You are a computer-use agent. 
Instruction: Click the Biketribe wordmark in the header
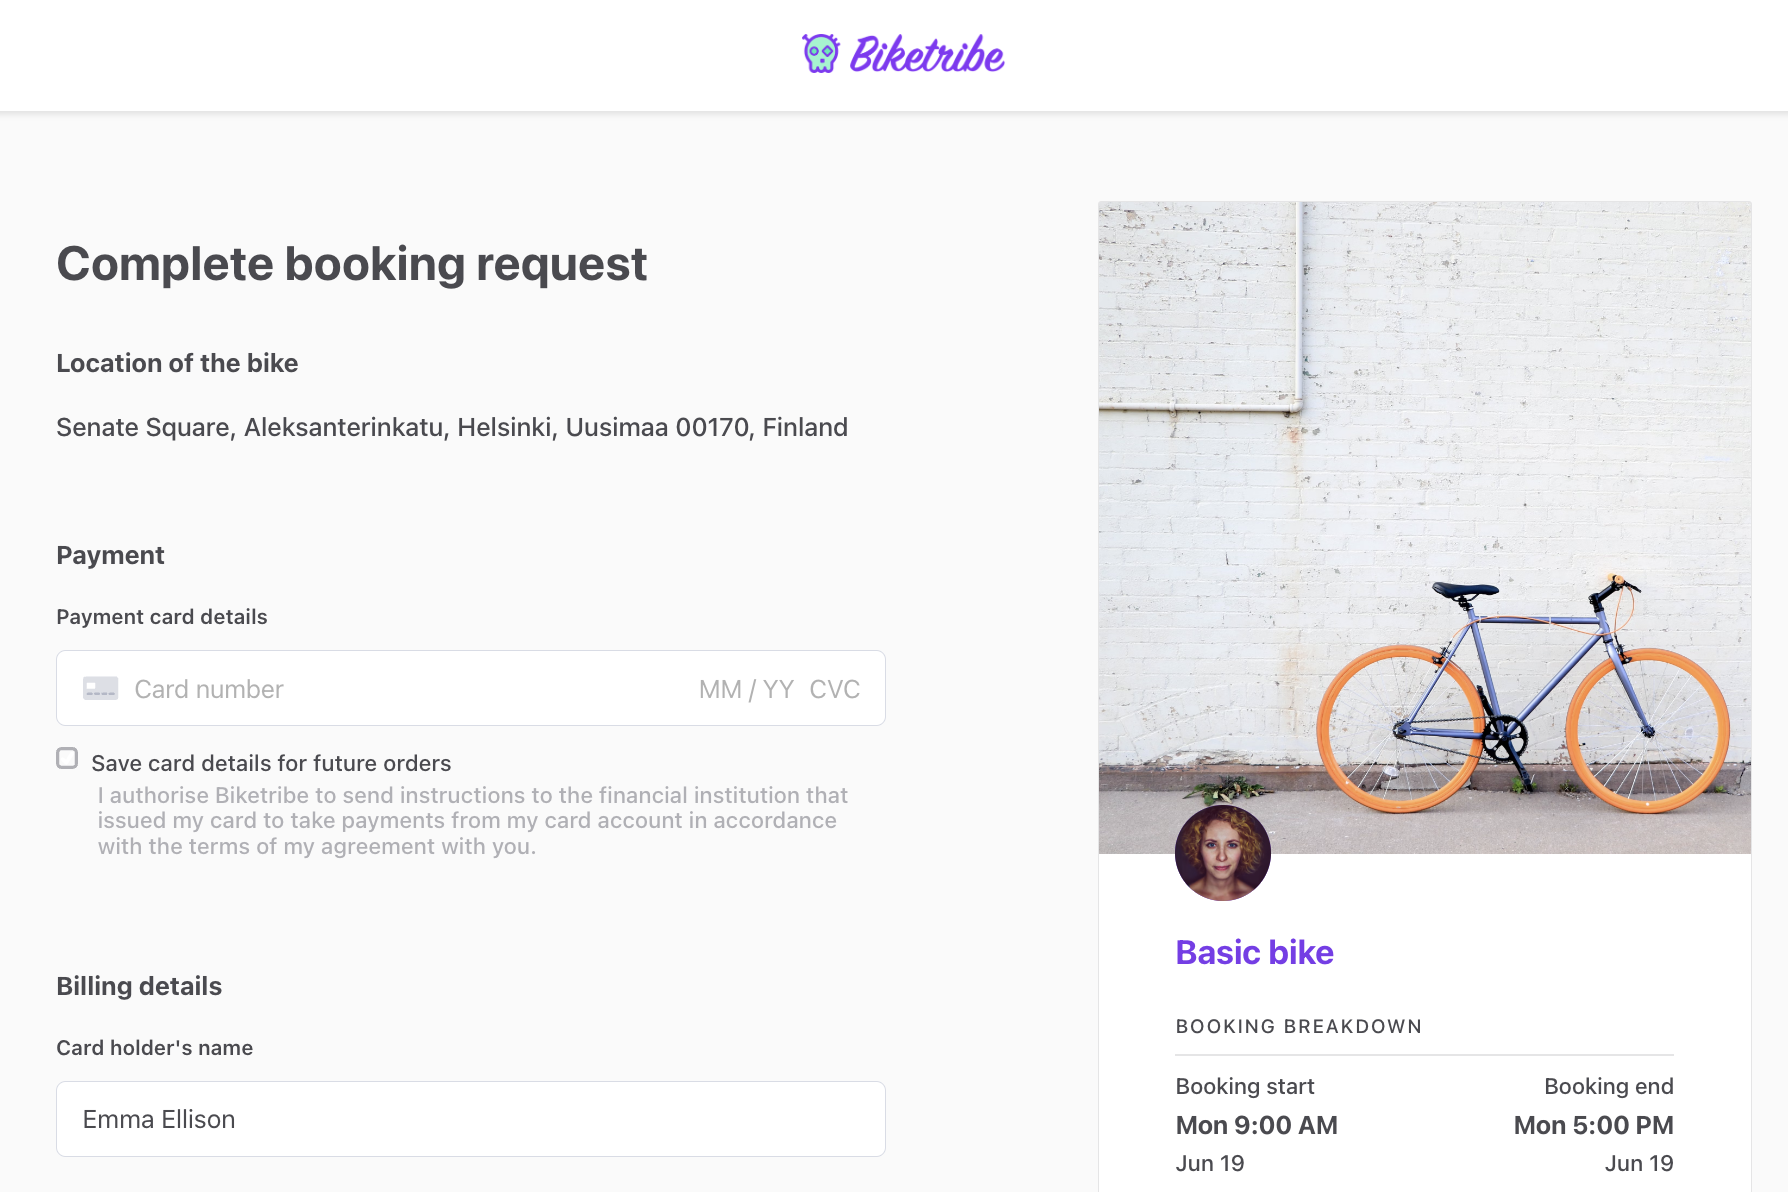(927, 55)
